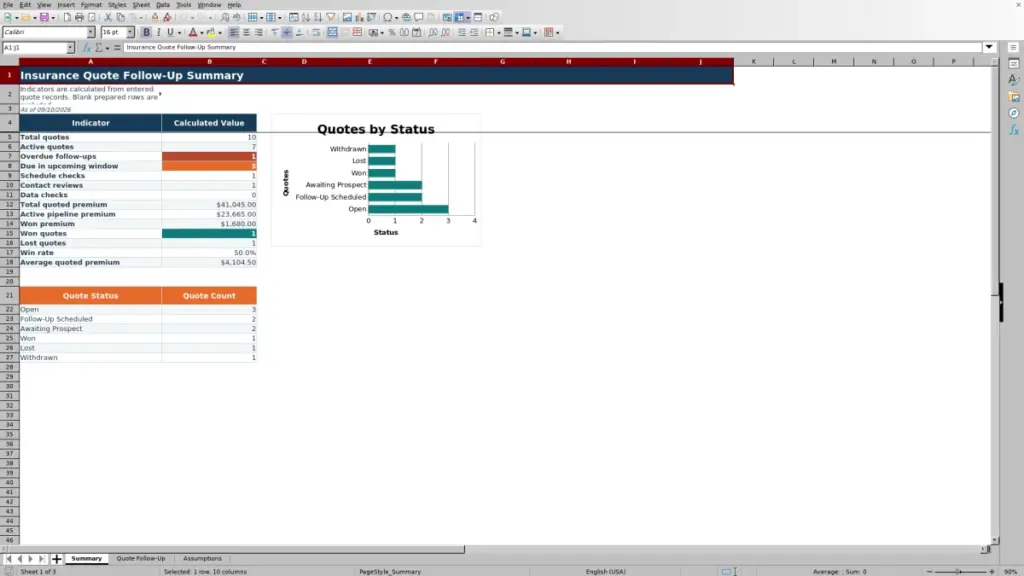Click the Insert Image icon
The height and width of the screenshot is (576, 1024).
(x=347, y=18)
